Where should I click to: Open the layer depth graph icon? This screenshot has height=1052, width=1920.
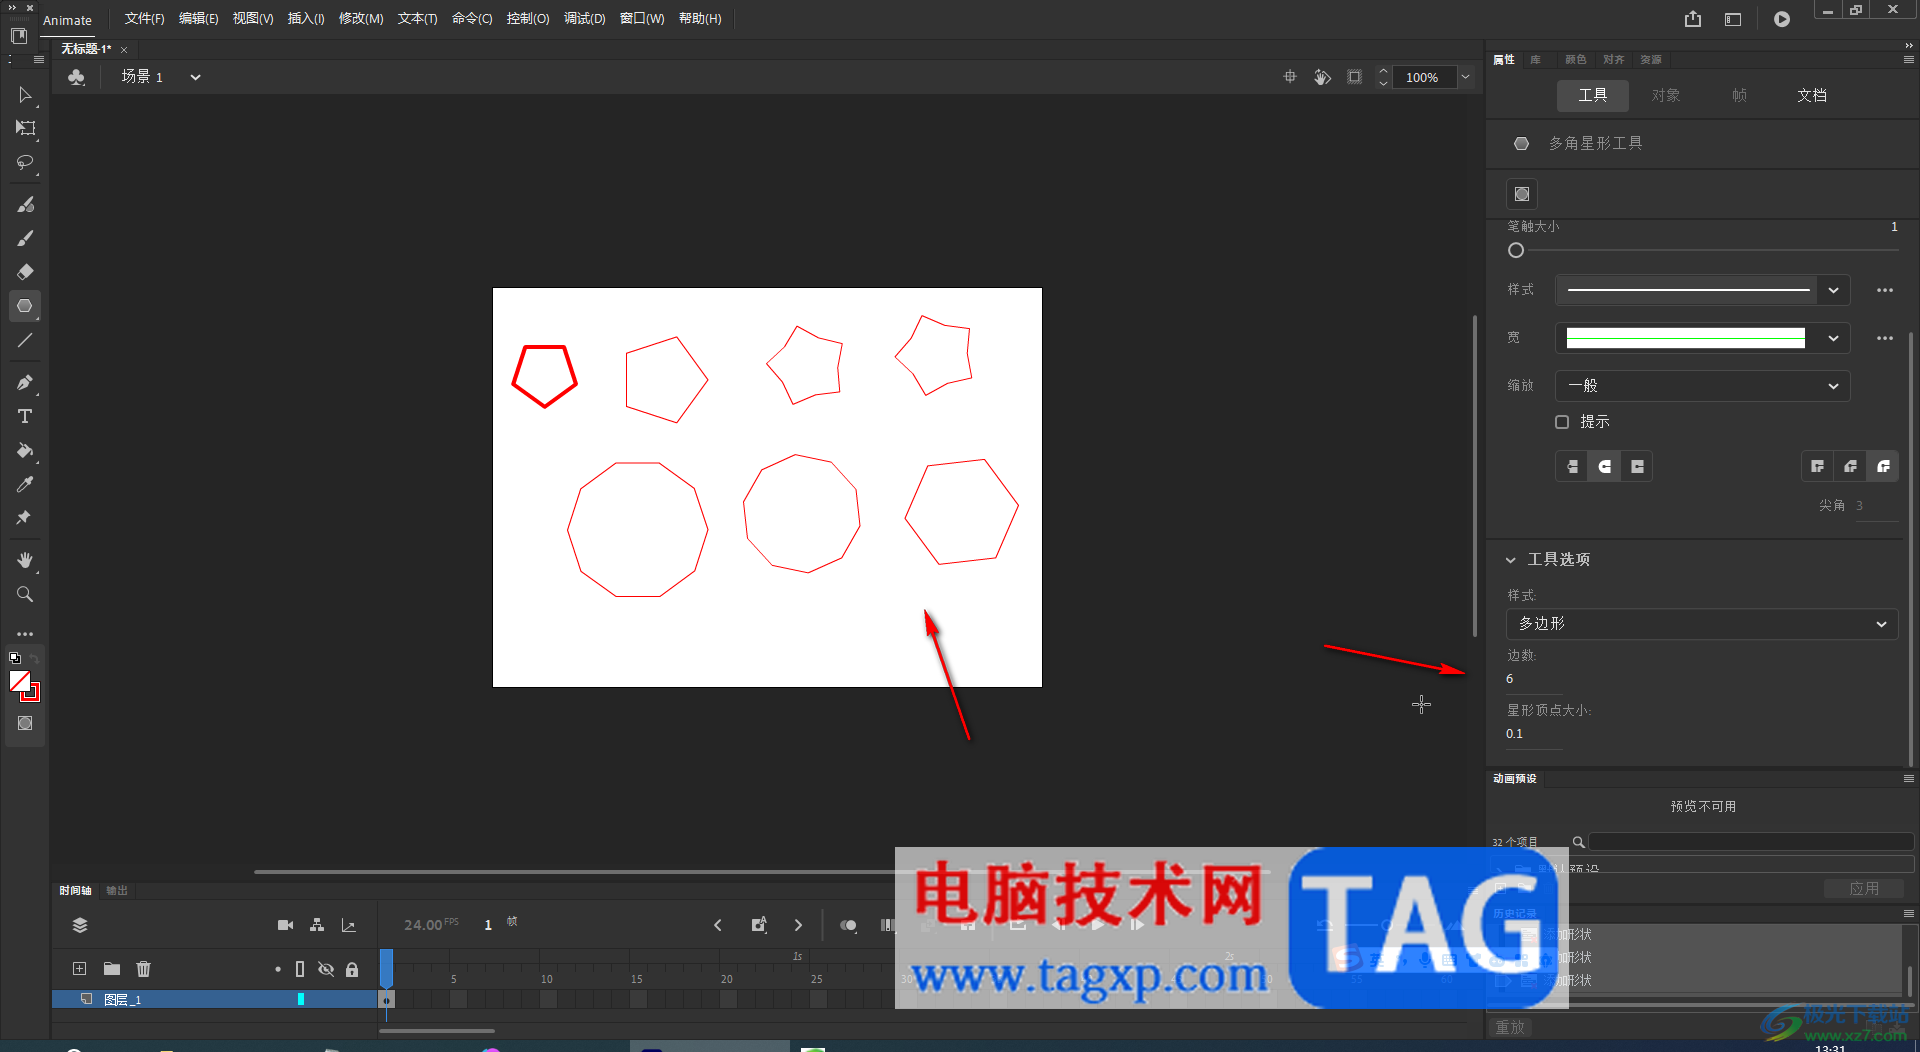pos(348,925)
